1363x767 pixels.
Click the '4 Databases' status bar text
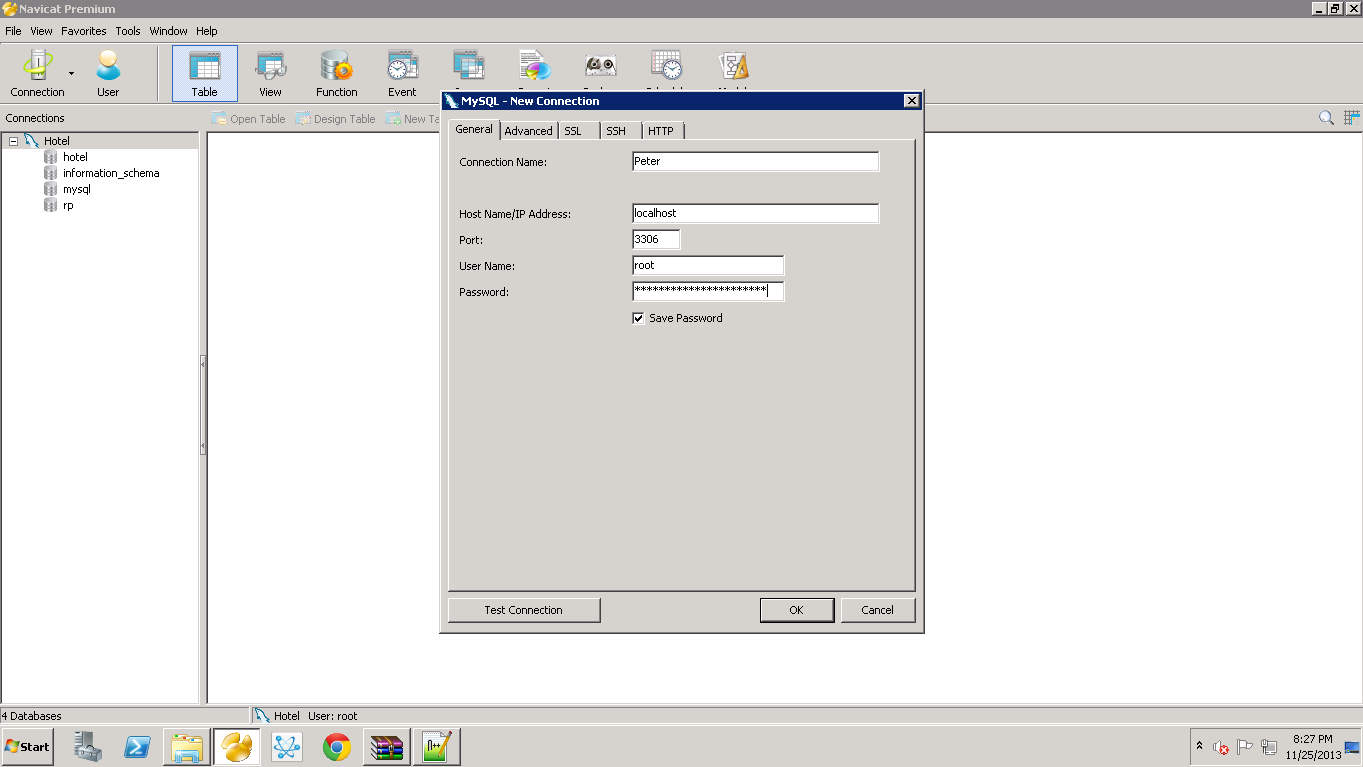pos(32,716)
